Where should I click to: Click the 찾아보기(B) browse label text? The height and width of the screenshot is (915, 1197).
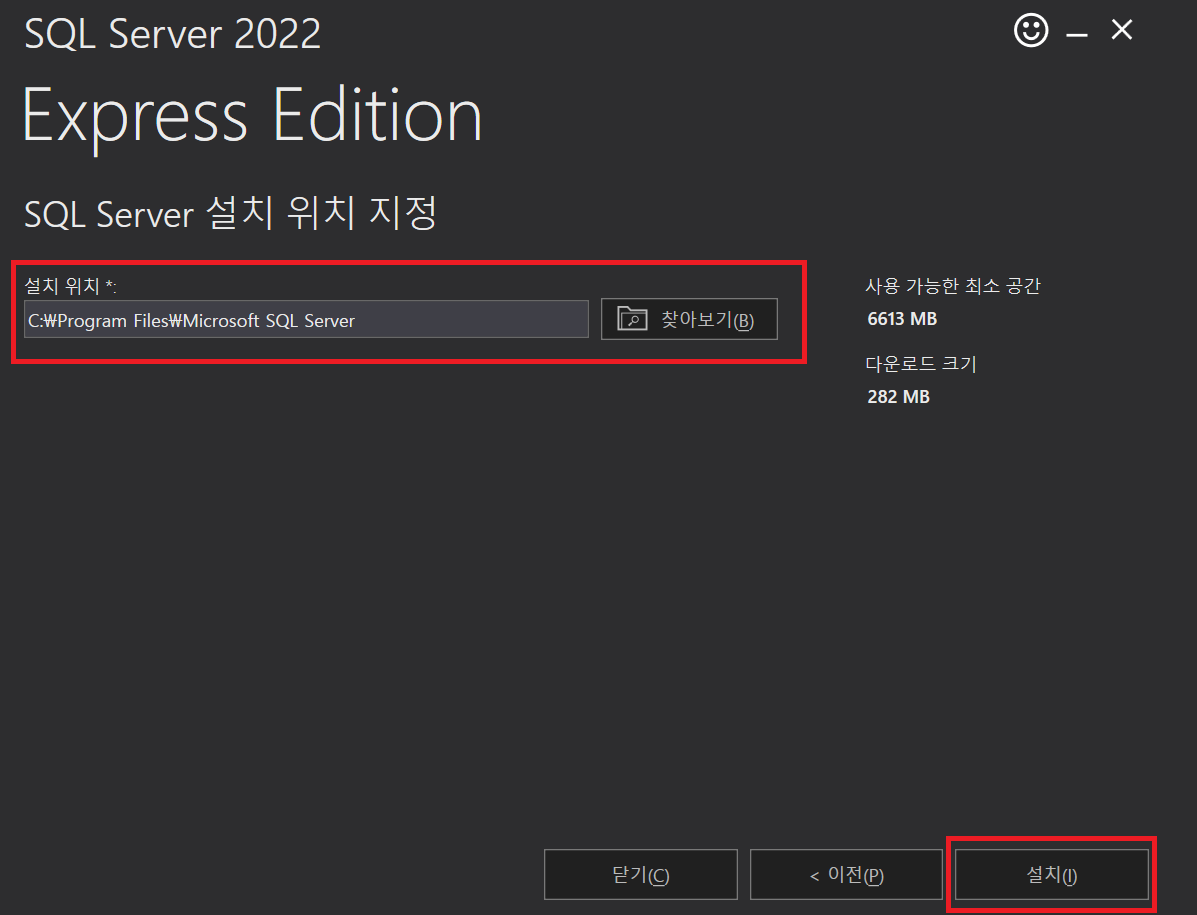tap(708, 320)
